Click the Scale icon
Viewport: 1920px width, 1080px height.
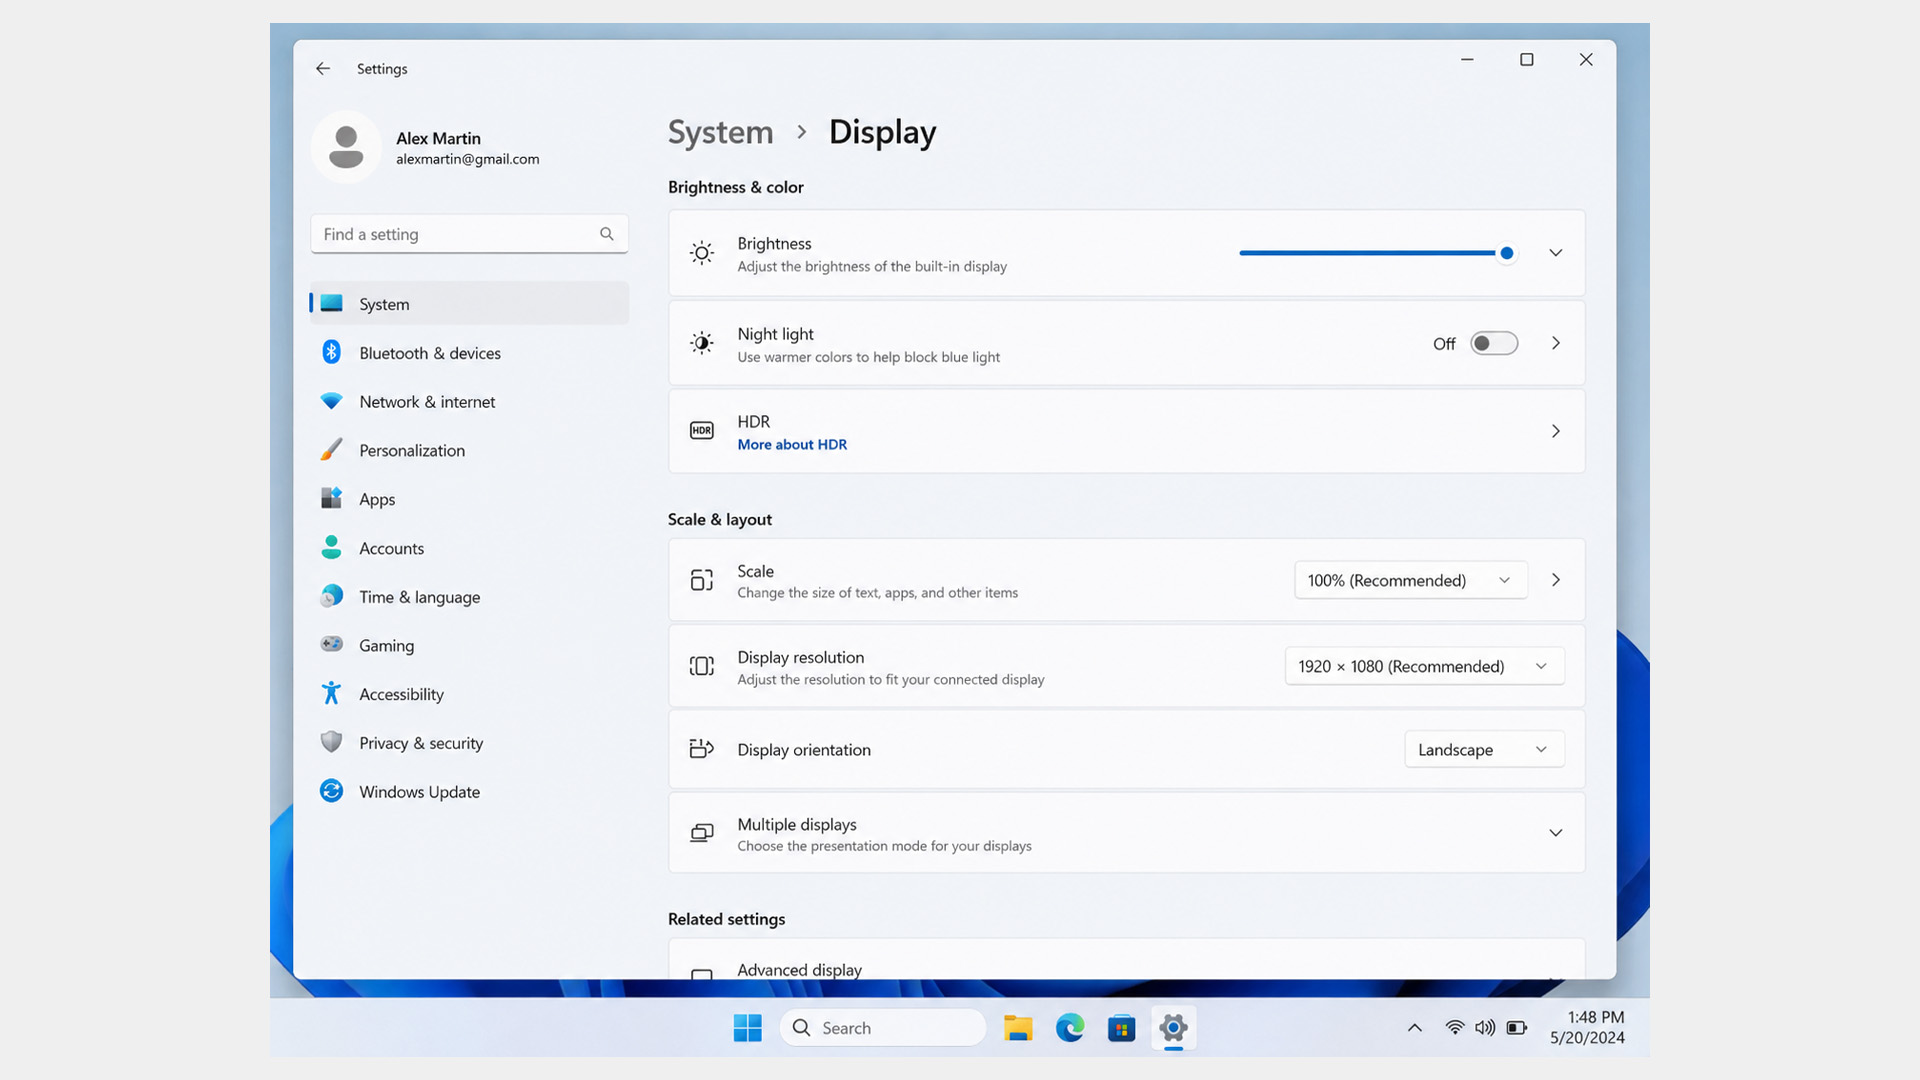pyautogui.click(x=702, y=580)
